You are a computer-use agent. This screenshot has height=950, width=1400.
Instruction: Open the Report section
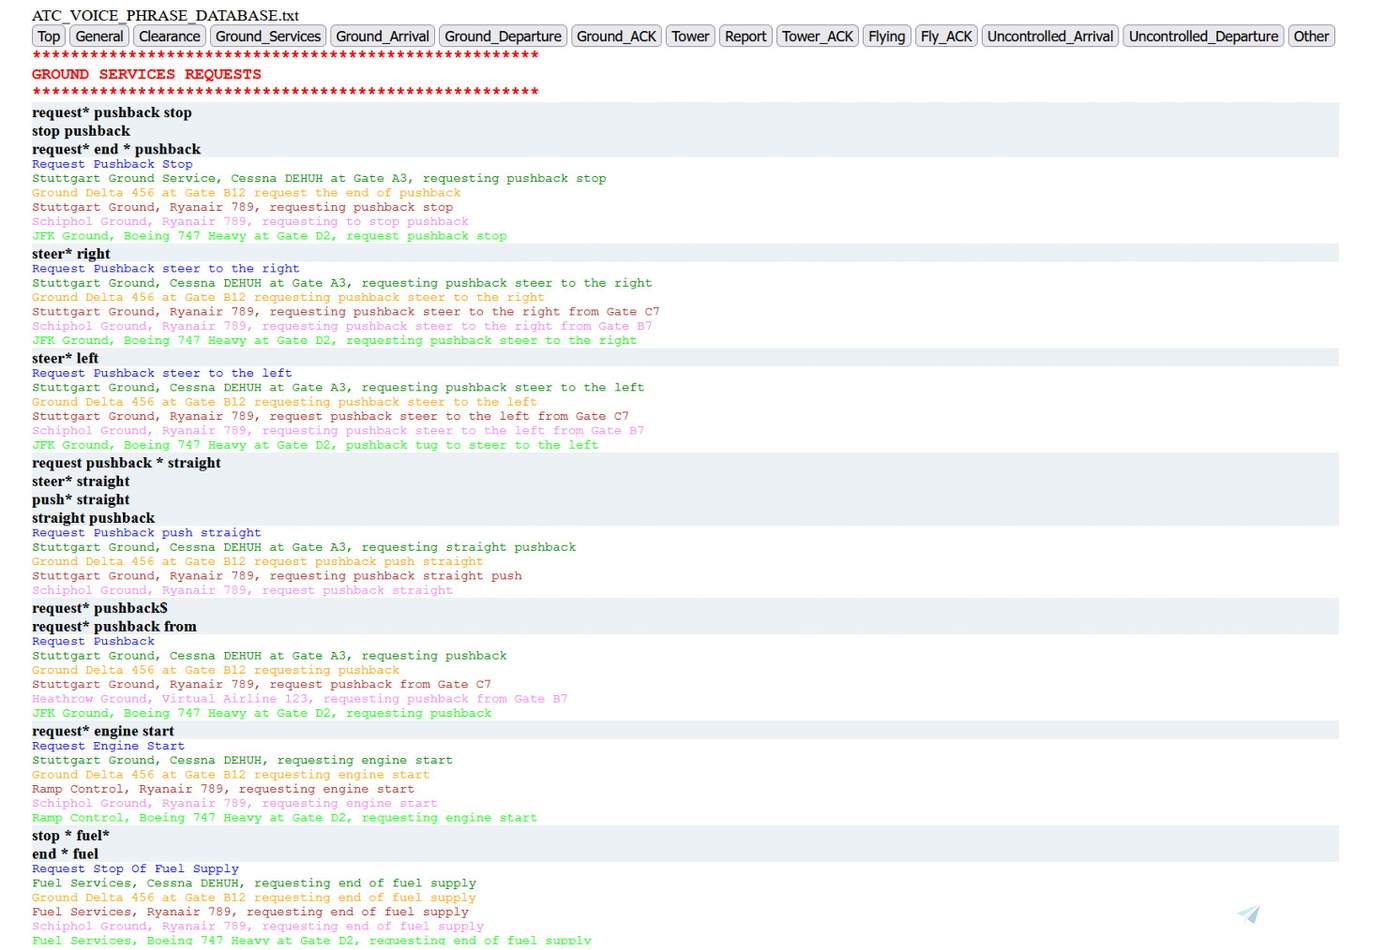point(745,37)
